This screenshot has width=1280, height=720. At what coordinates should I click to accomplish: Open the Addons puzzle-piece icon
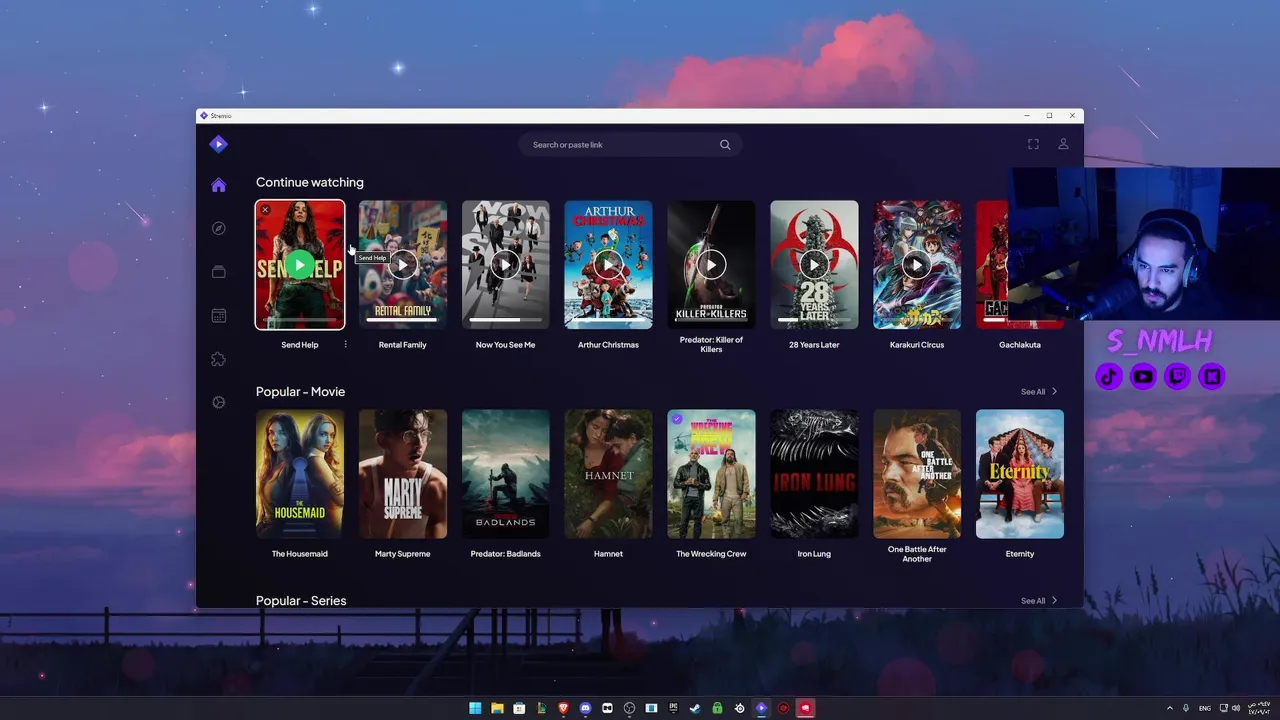218,359
